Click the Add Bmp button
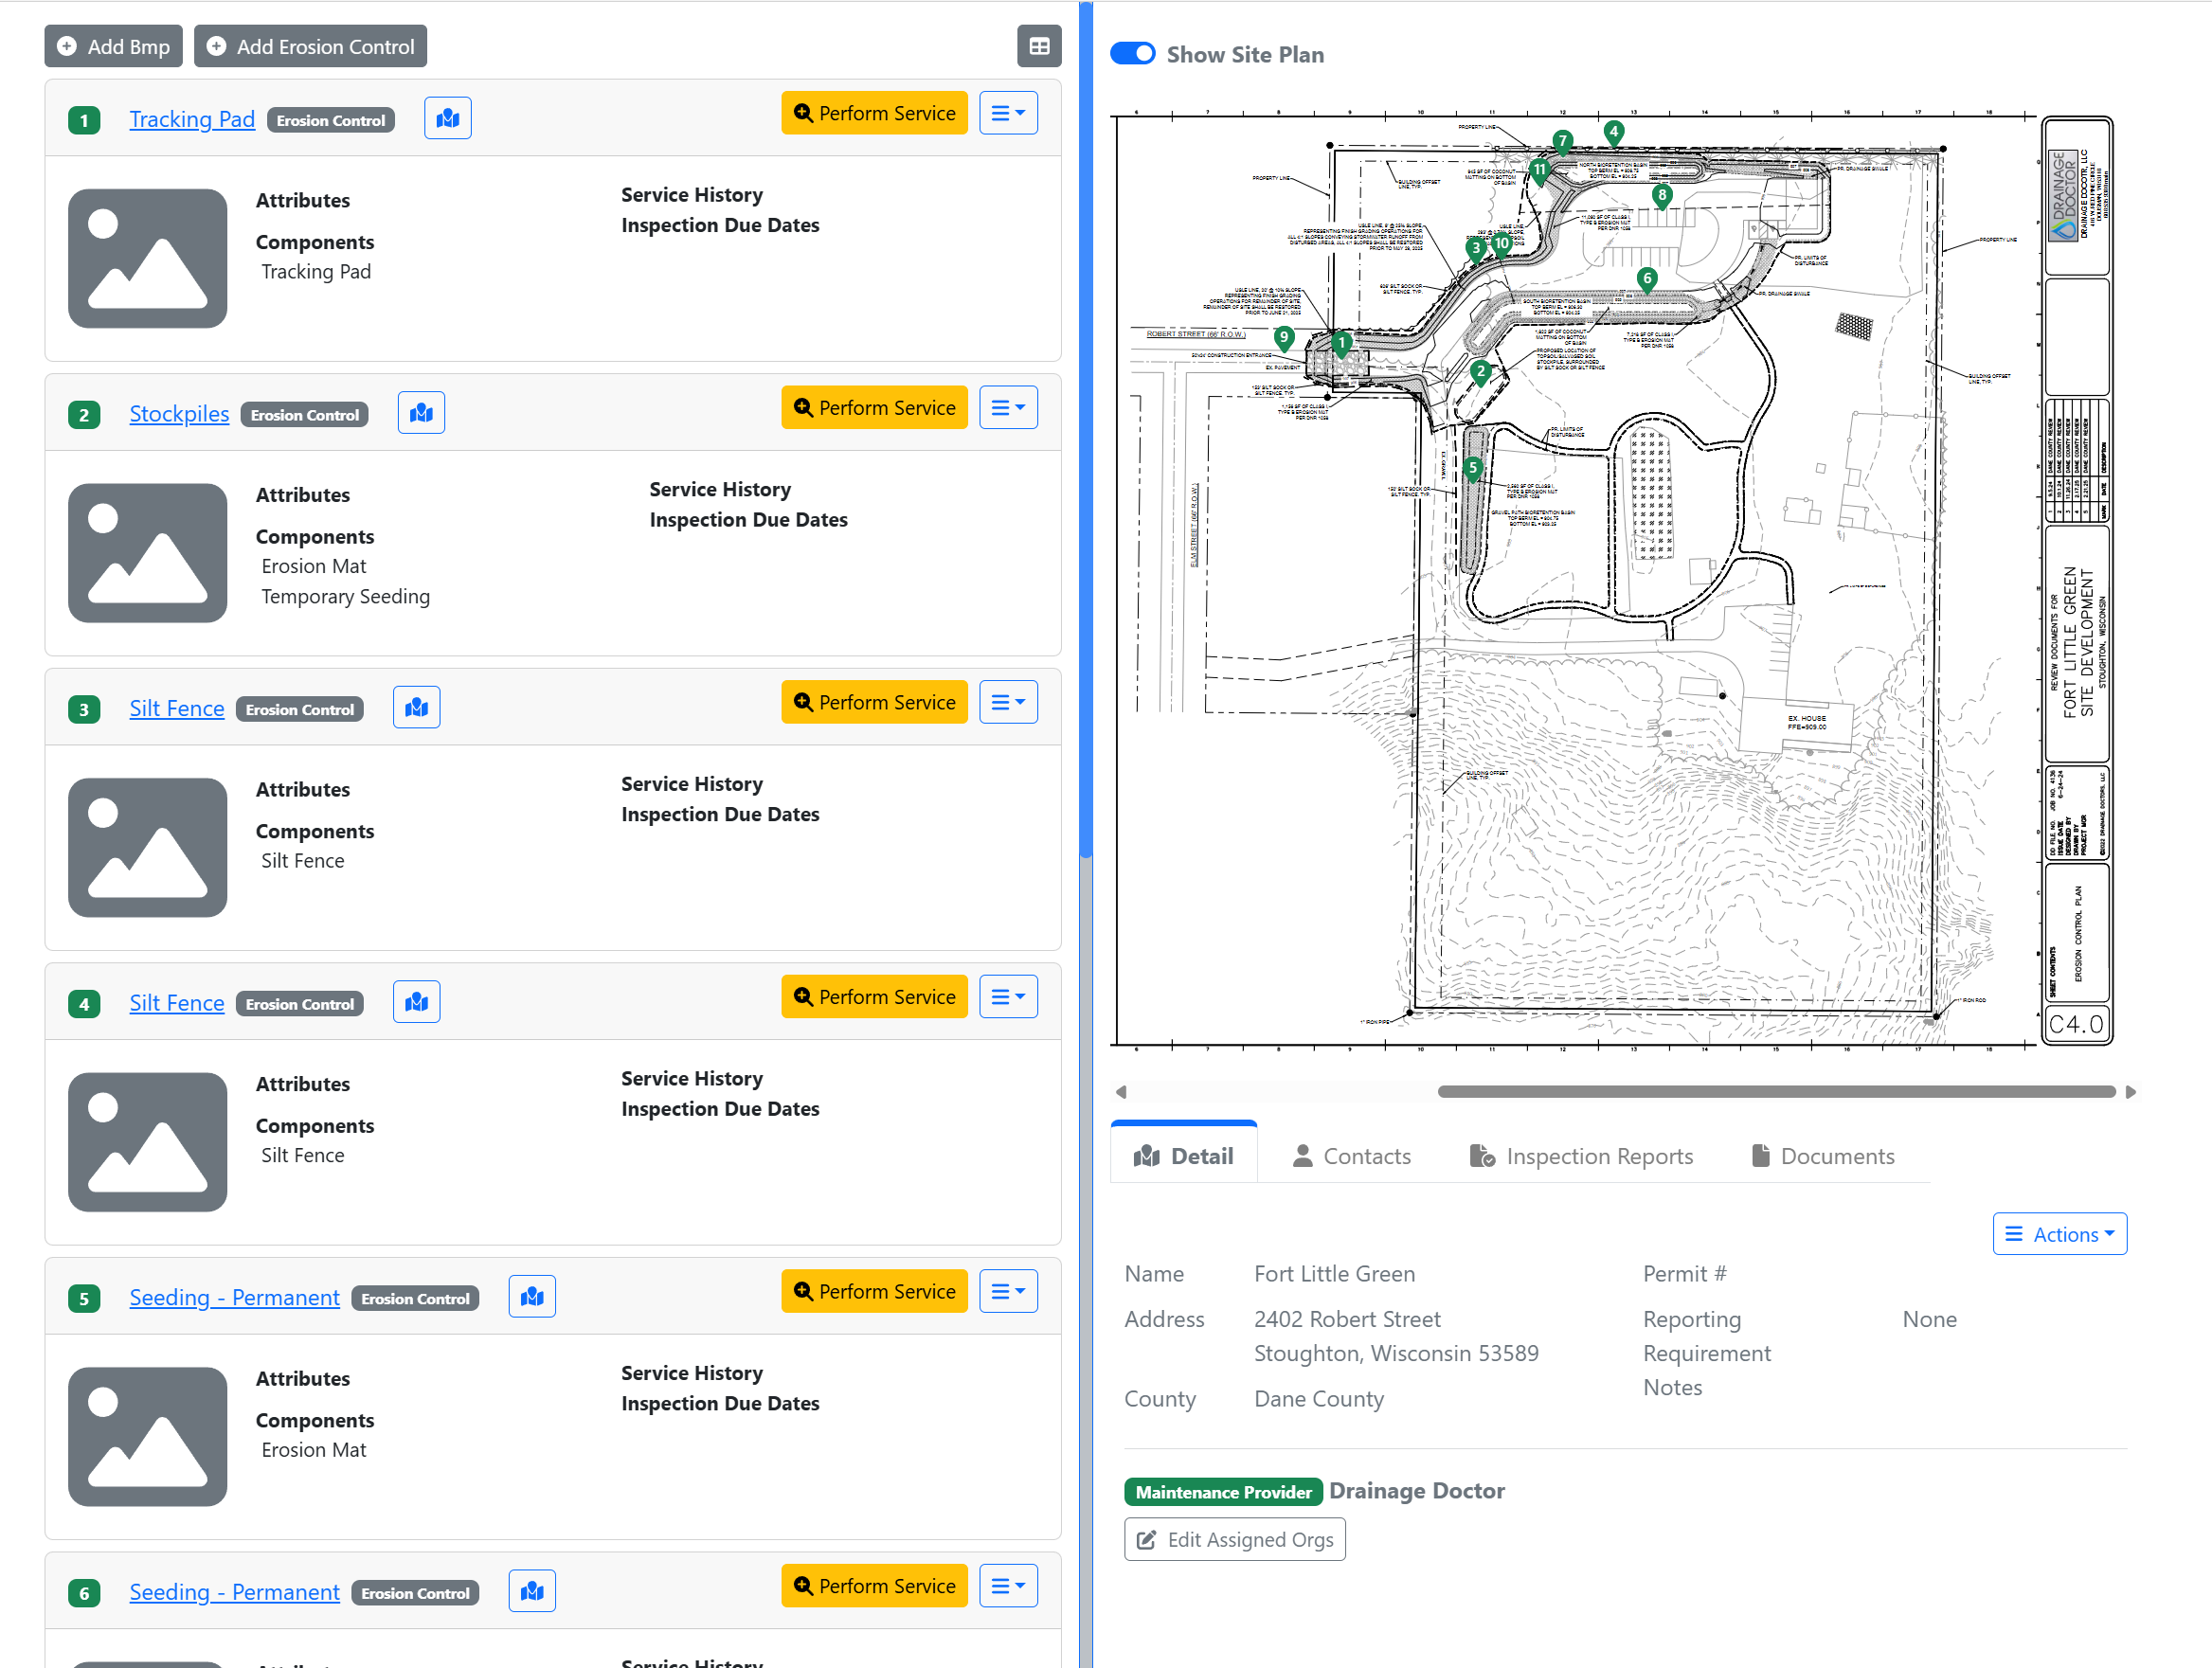Screen dimensions: 2212x1668 point(113,46)
